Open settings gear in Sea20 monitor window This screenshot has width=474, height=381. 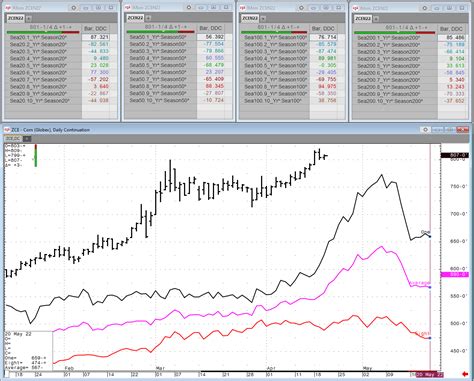(x=74, y=8)
